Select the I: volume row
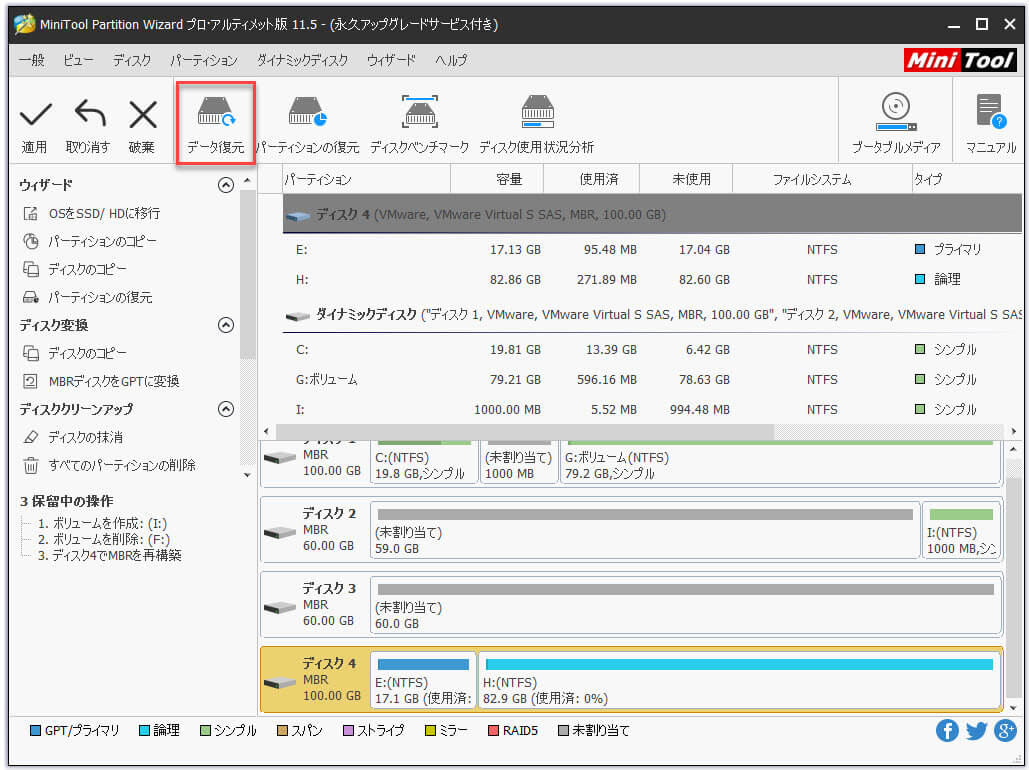 (x=652, y=410)
